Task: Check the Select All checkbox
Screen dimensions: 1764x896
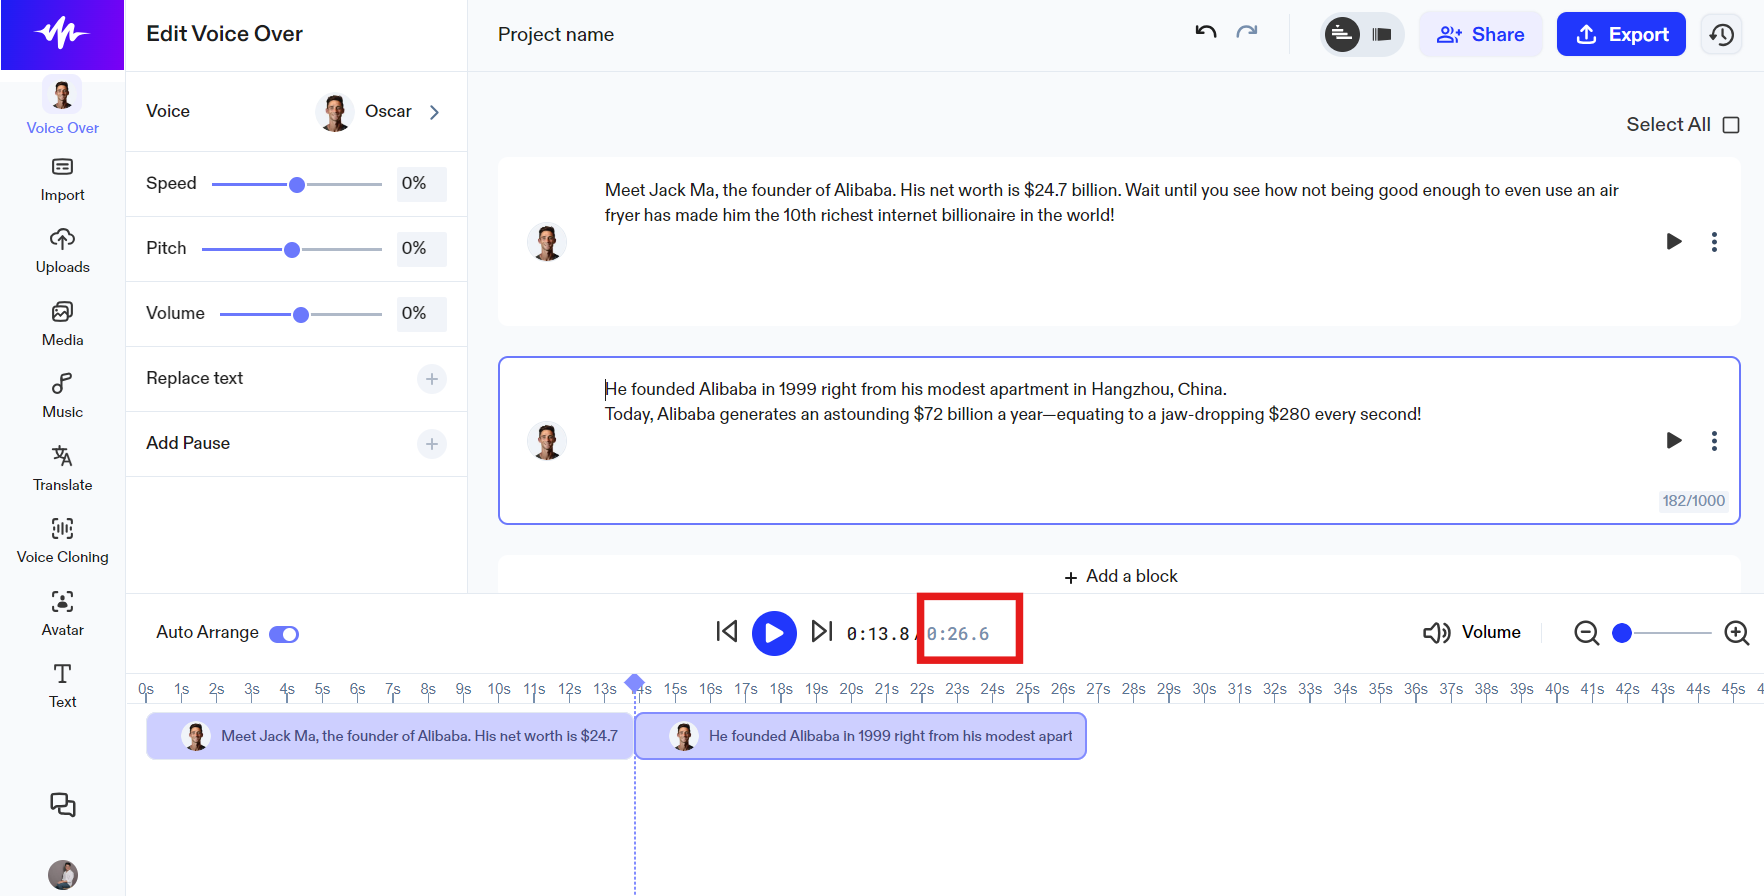Action: [x=1731, y=125]
